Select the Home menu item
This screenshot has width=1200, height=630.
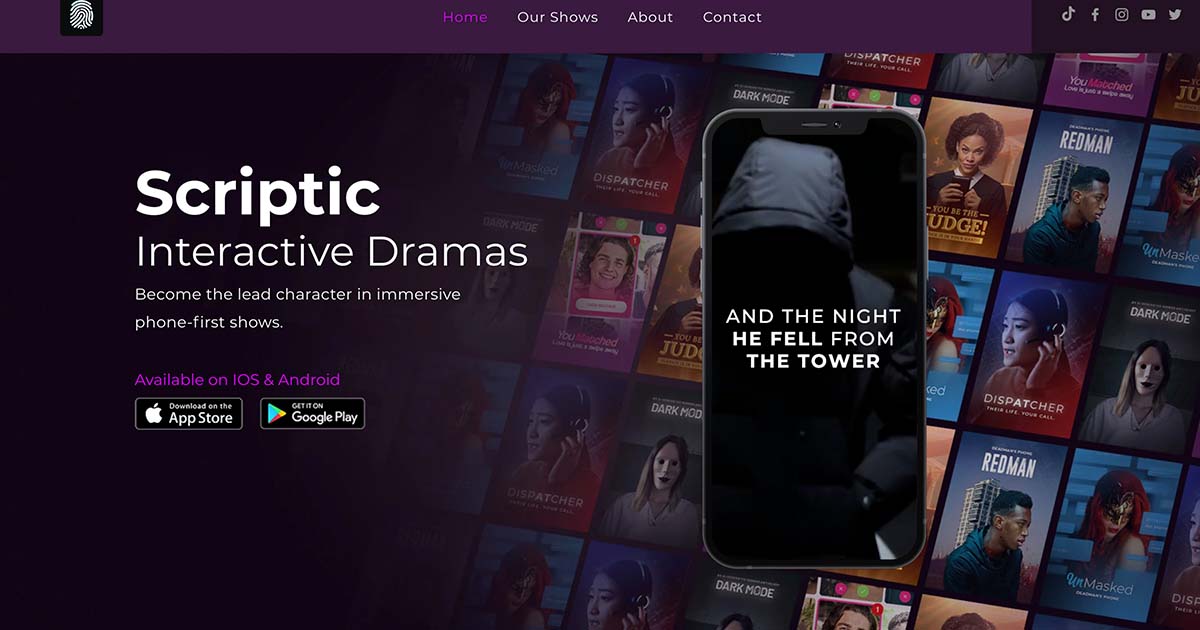pyautogui.click(x=465, y=17)
